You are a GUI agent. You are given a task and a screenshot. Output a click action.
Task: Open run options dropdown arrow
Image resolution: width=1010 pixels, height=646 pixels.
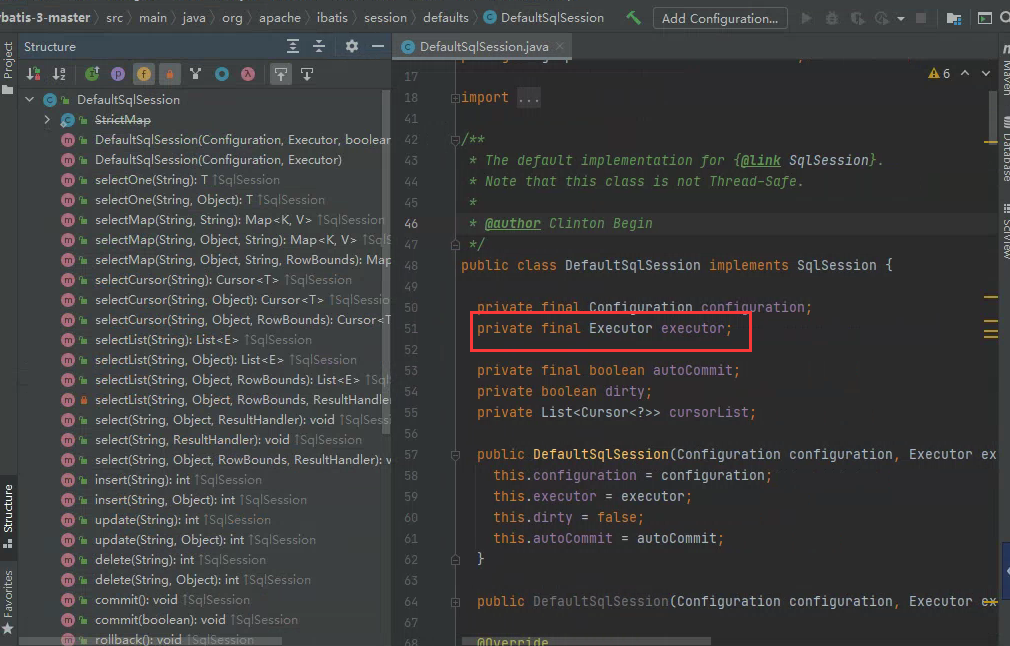coord(900,19)
